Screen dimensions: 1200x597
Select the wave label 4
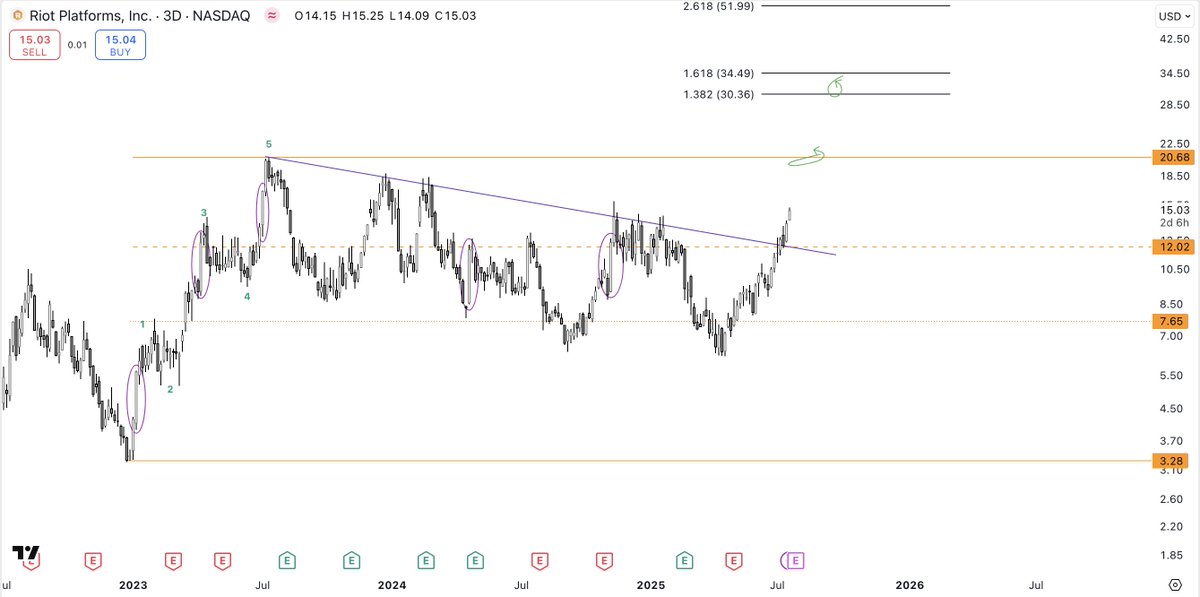[247, 296]
